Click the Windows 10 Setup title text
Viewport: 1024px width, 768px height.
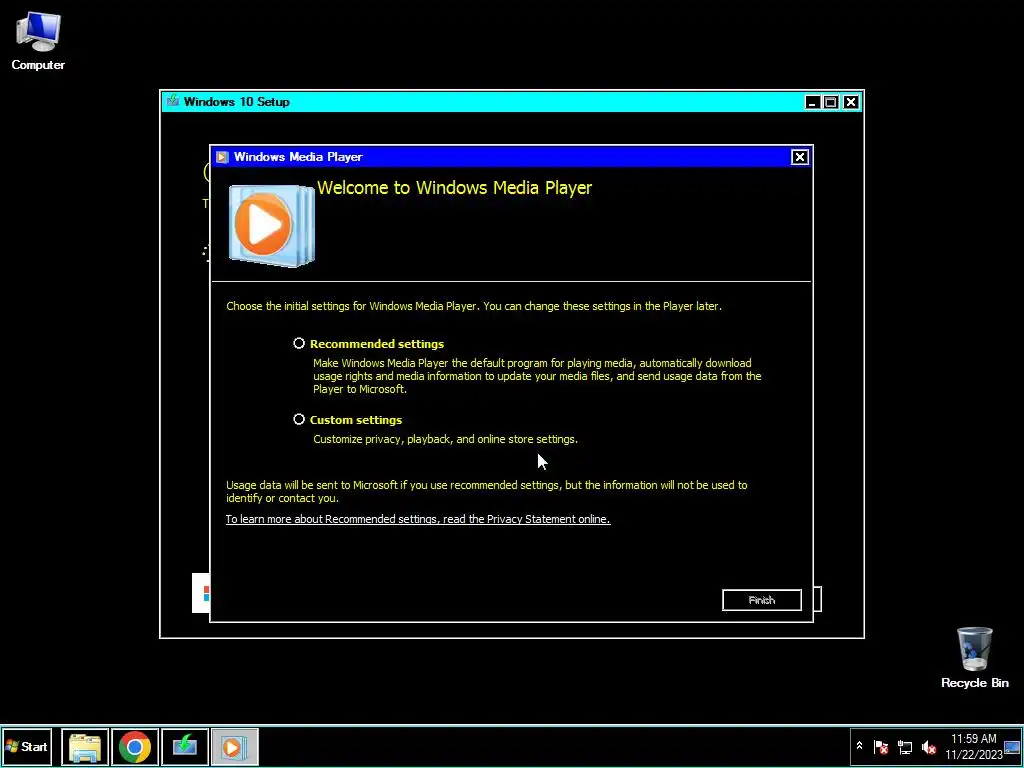(236, 102)
